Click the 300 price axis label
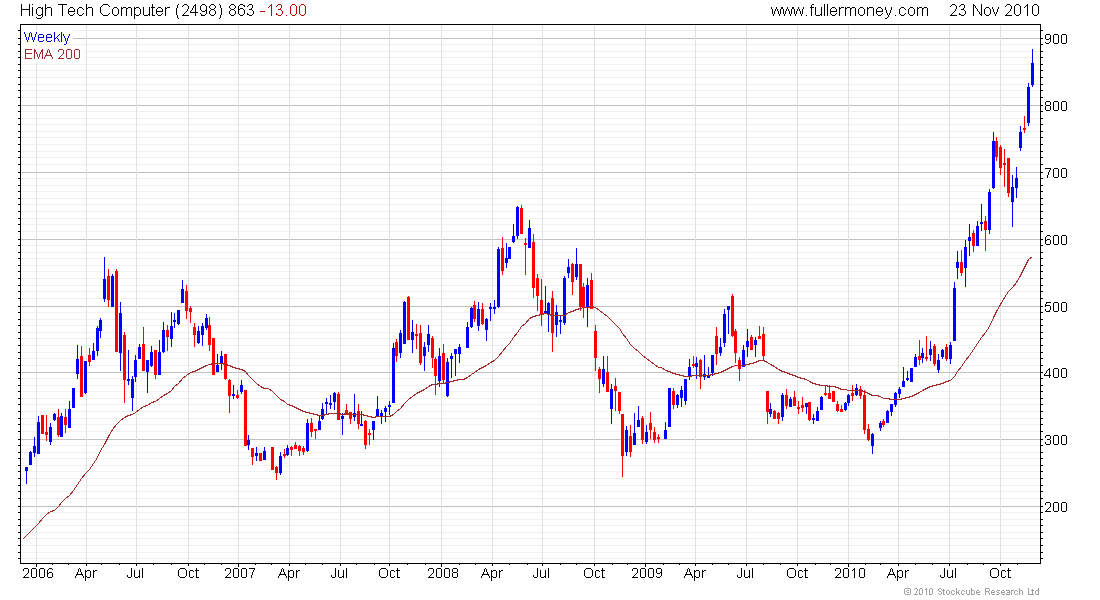Viewport: 1100px width, 600px height. (1056, 440)
